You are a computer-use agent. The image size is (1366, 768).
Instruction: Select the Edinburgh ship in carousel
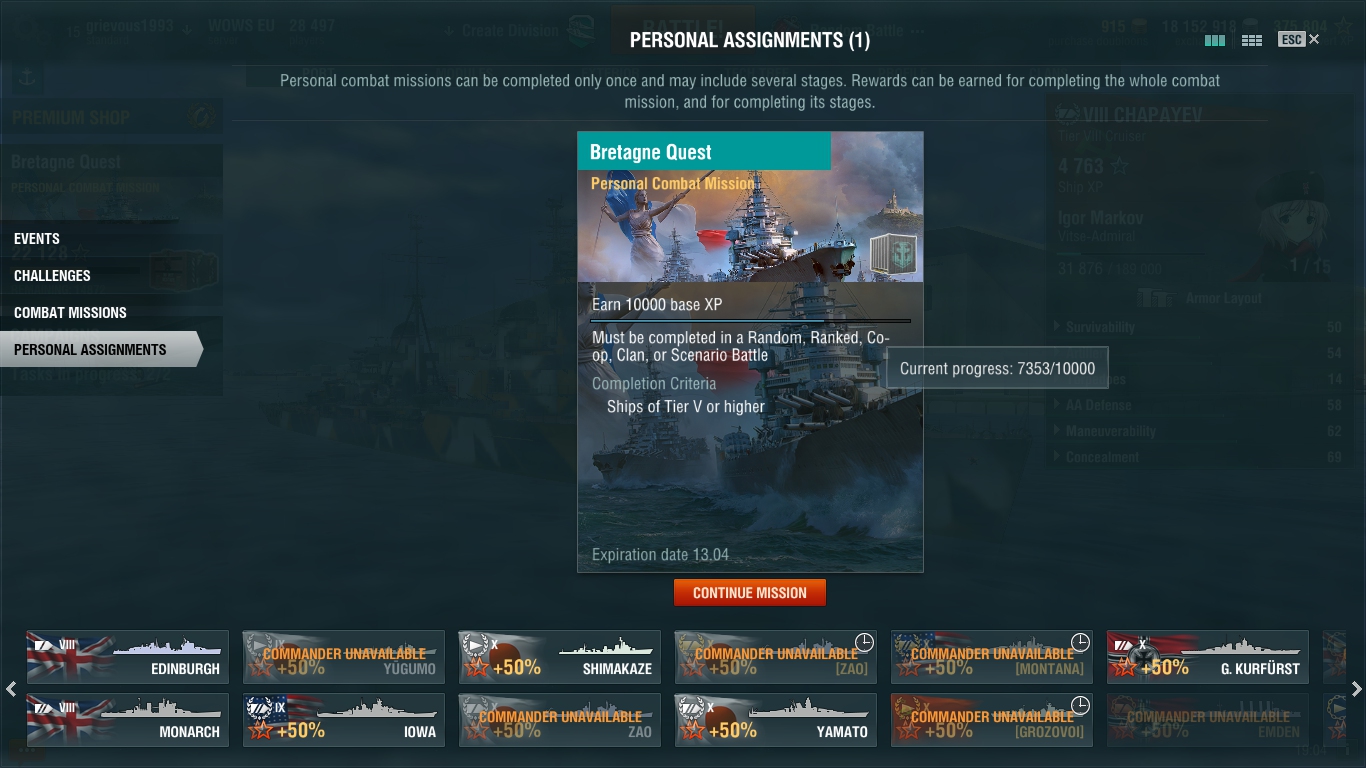pos(127,657)
